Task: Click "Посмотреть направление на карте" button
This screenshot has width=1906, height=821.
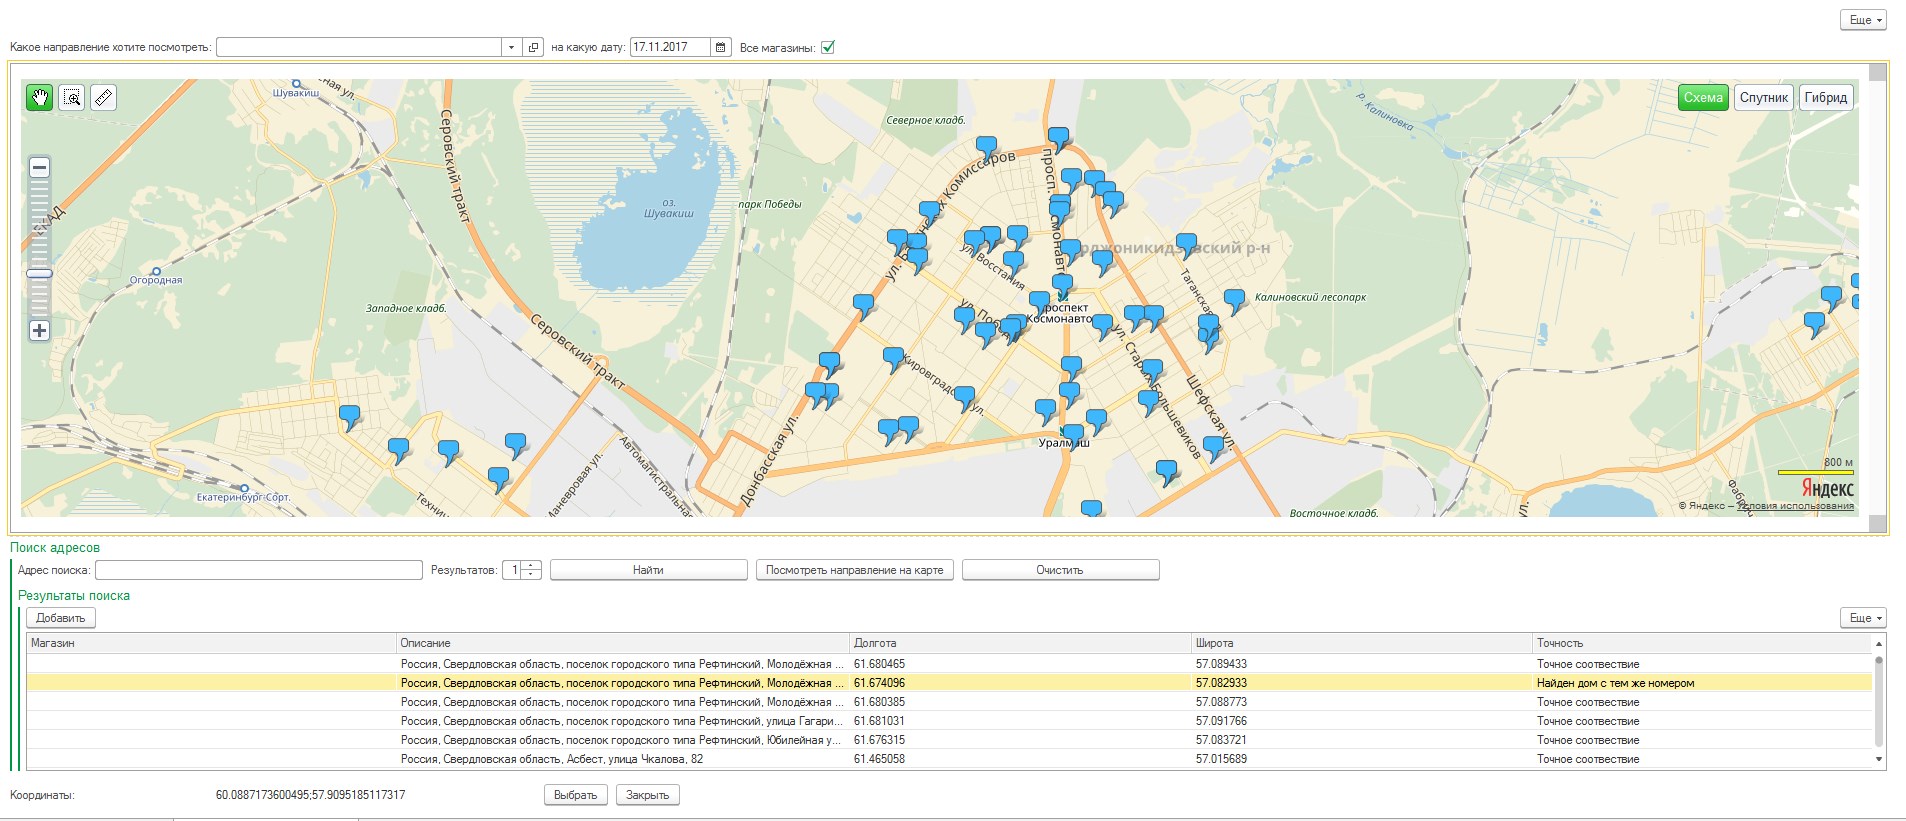Action: pyautogui.click(x=854, y=570)
